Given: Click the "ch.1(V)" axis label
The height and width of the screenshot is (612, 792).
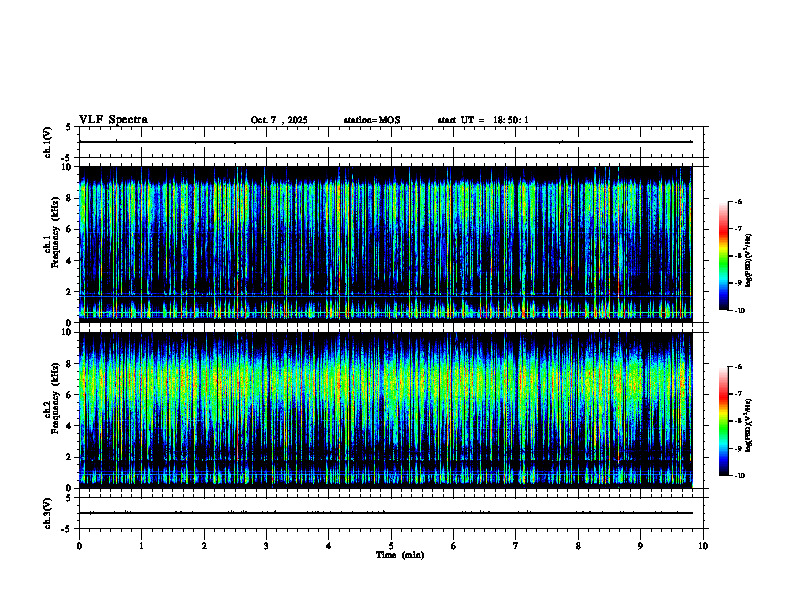Looking at the screenshot, I should (47, 142).
